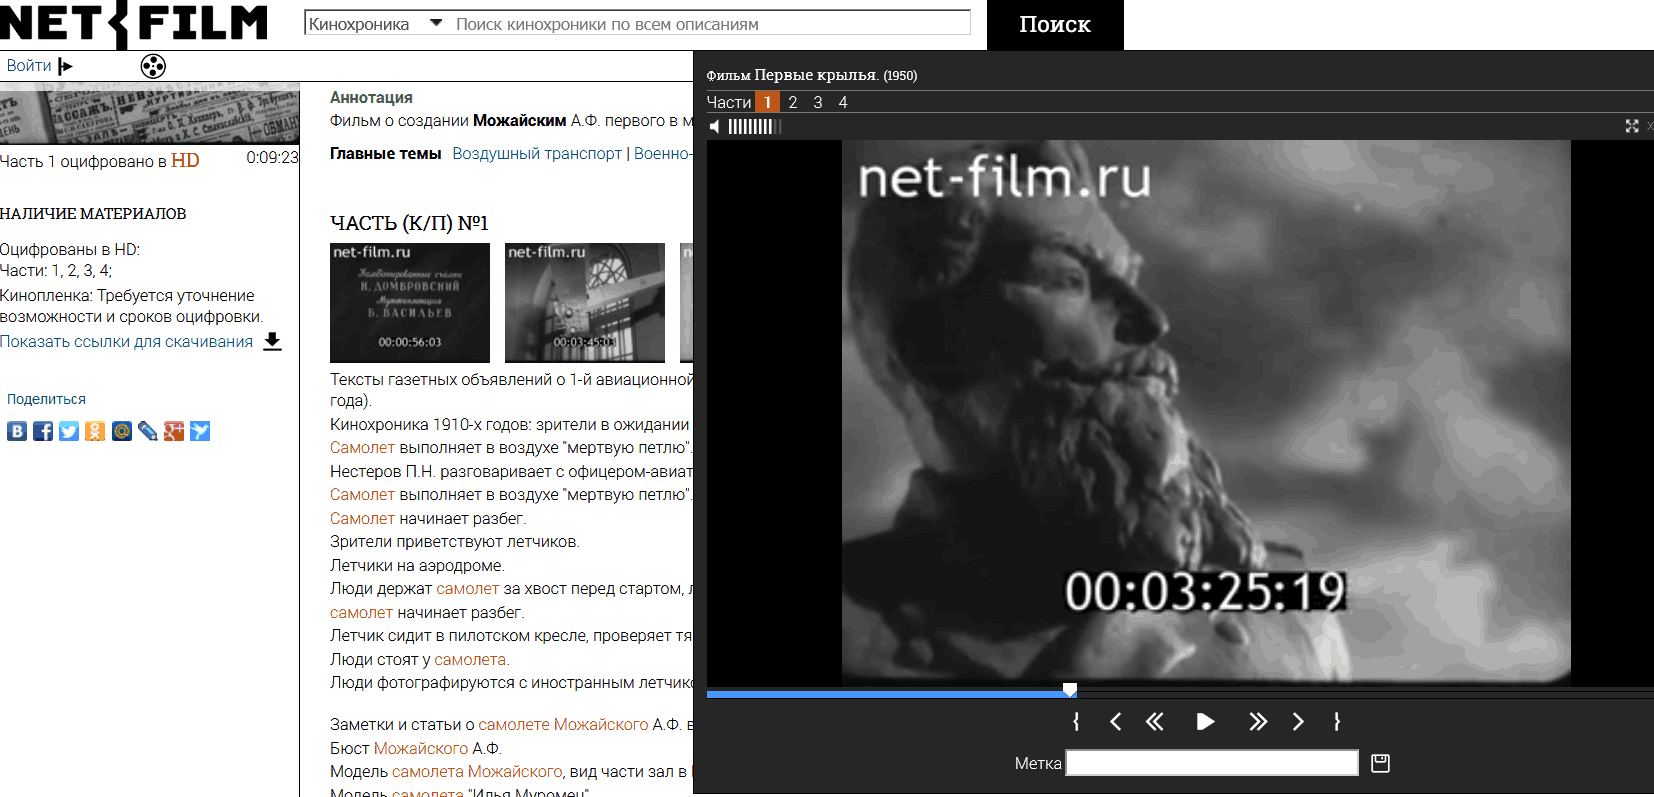The image size is (1654, 797).
Task: Open thumbnail with timecode 00:03:45:03
Action: [585, 302]
